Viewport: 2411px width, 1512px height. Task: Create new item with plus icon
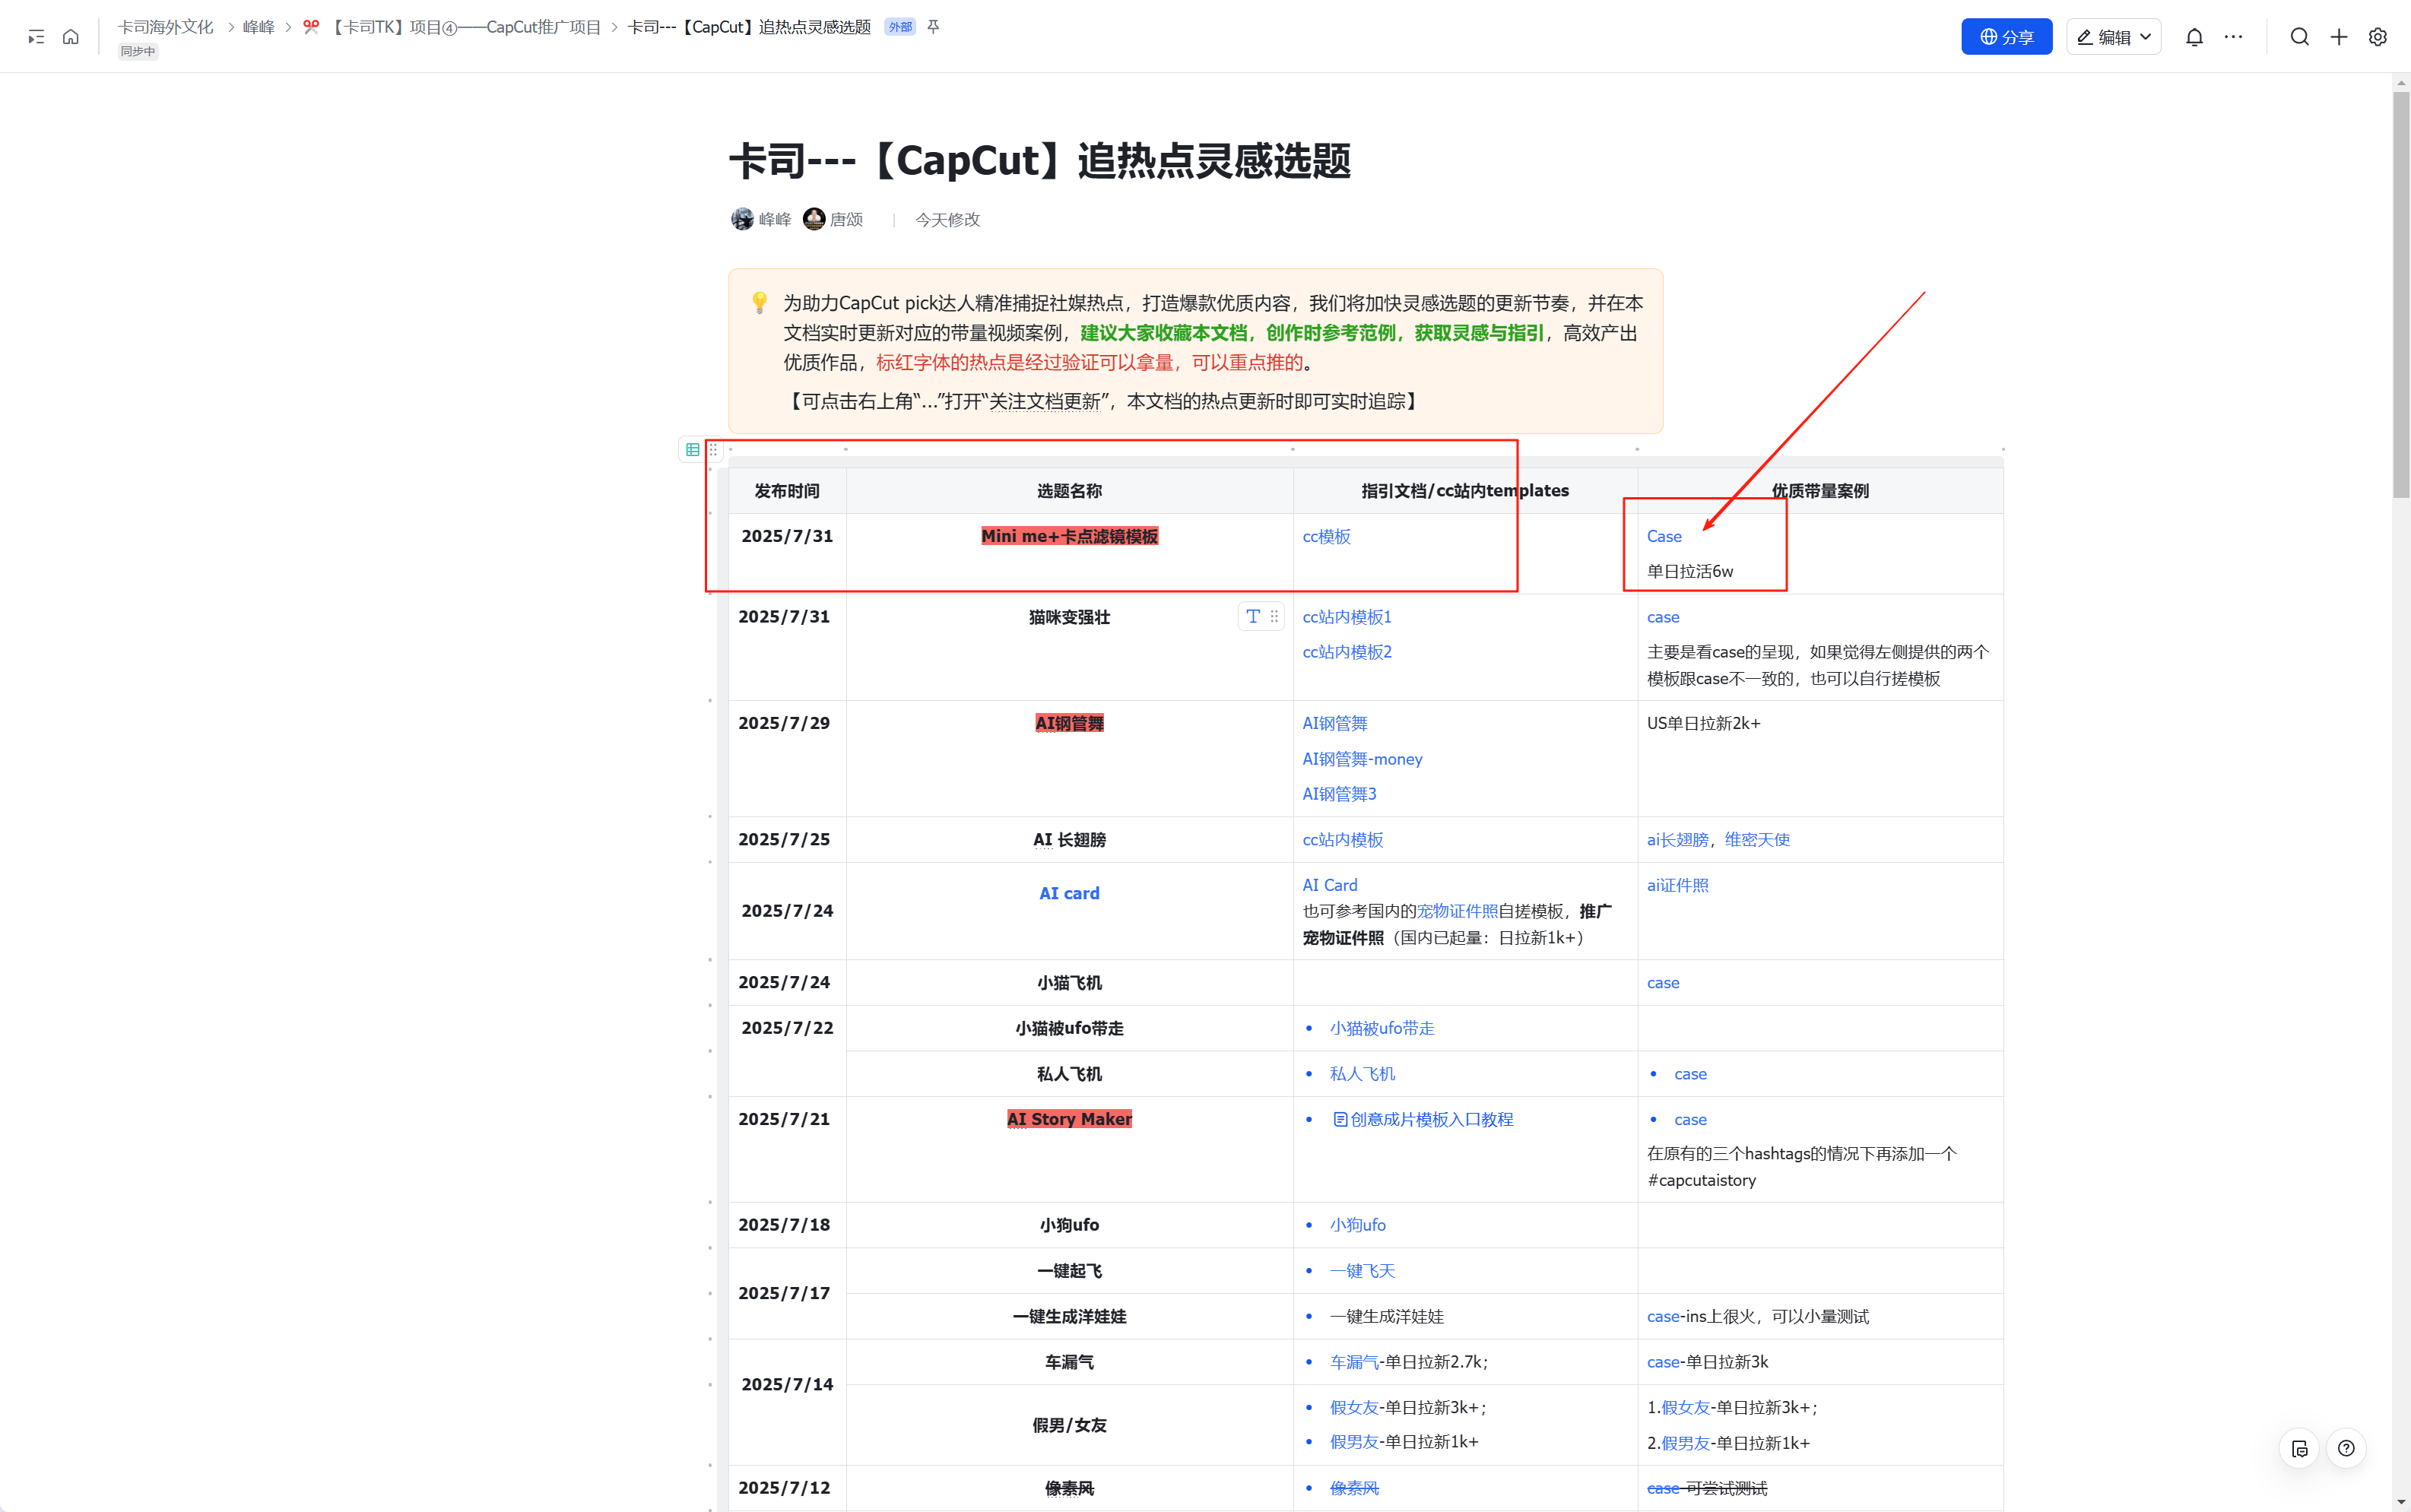point(2339,37)
